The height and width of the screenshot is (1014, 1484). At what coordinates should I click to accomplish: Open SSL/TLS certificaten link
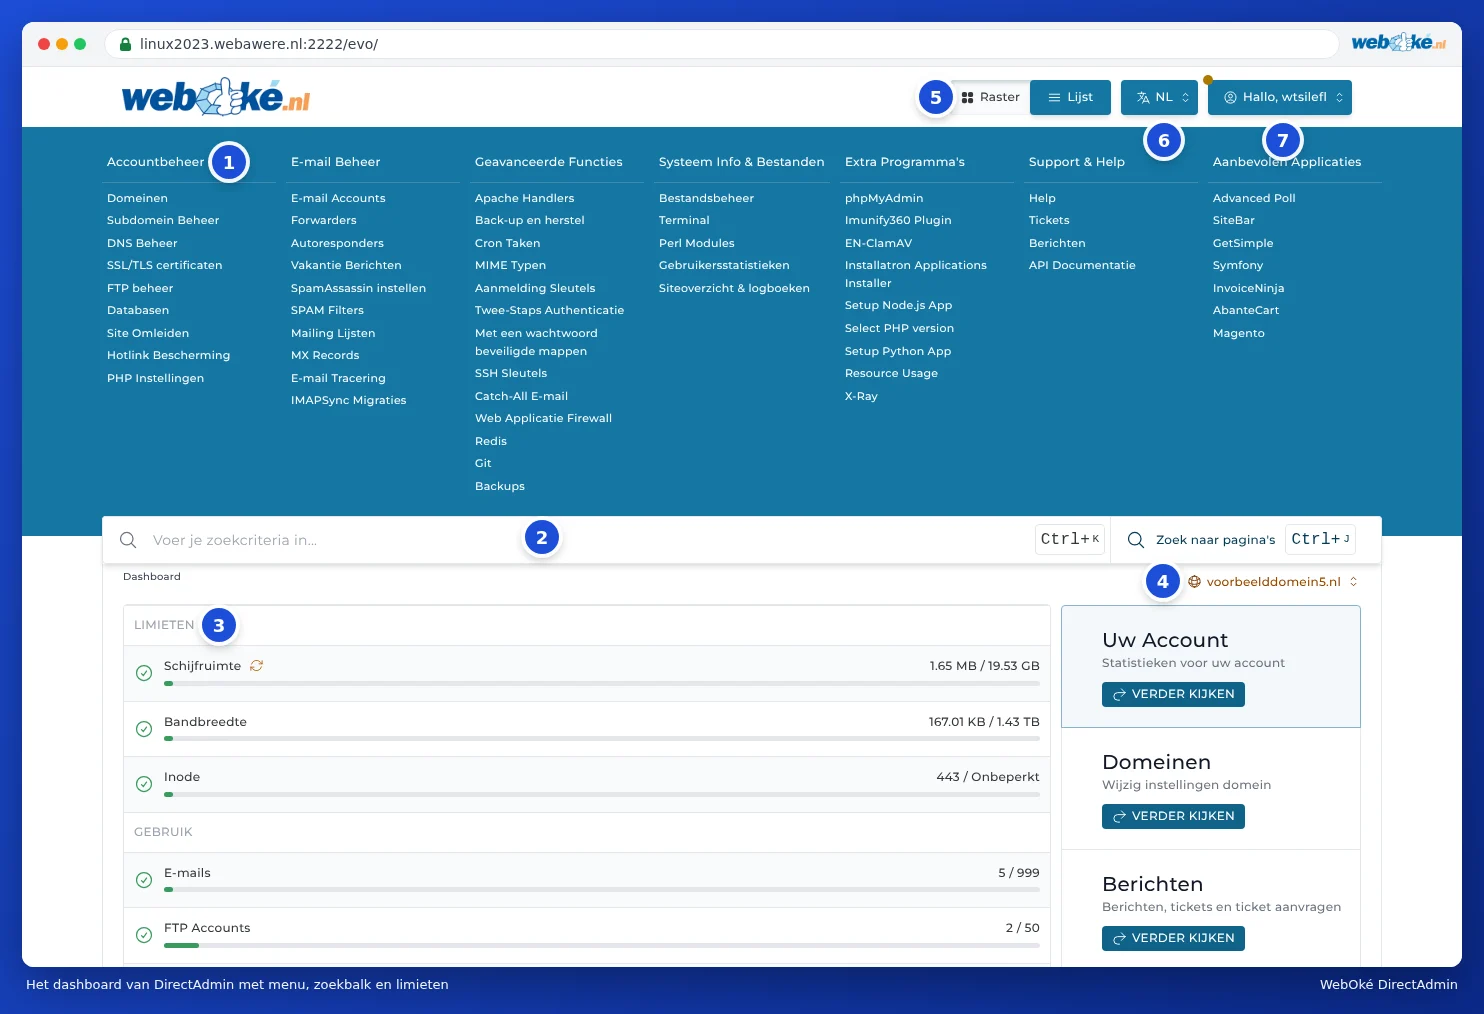(x=165, y=266)
